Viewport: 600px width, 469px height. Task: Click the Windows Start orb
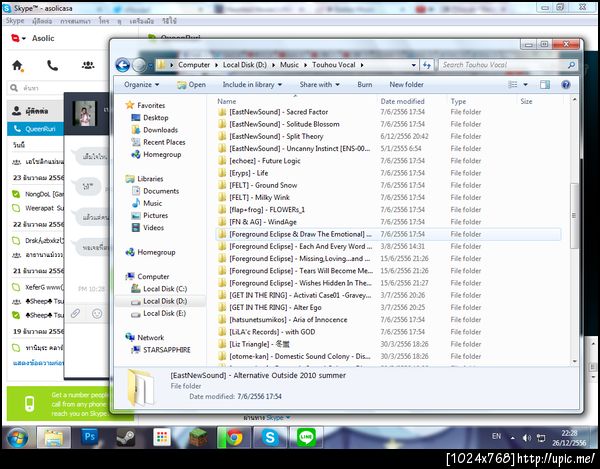pyautogui.click(x=17, y=438)
